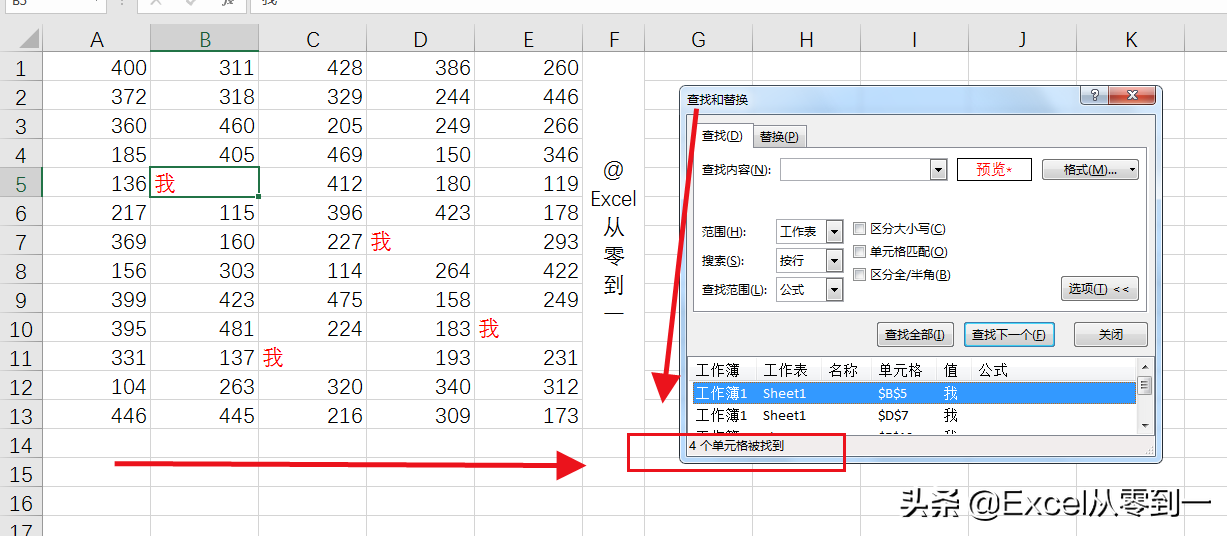The image size is (1227, 536).
Task: Click cell D4 containing 150
Action: coord(421,155)
